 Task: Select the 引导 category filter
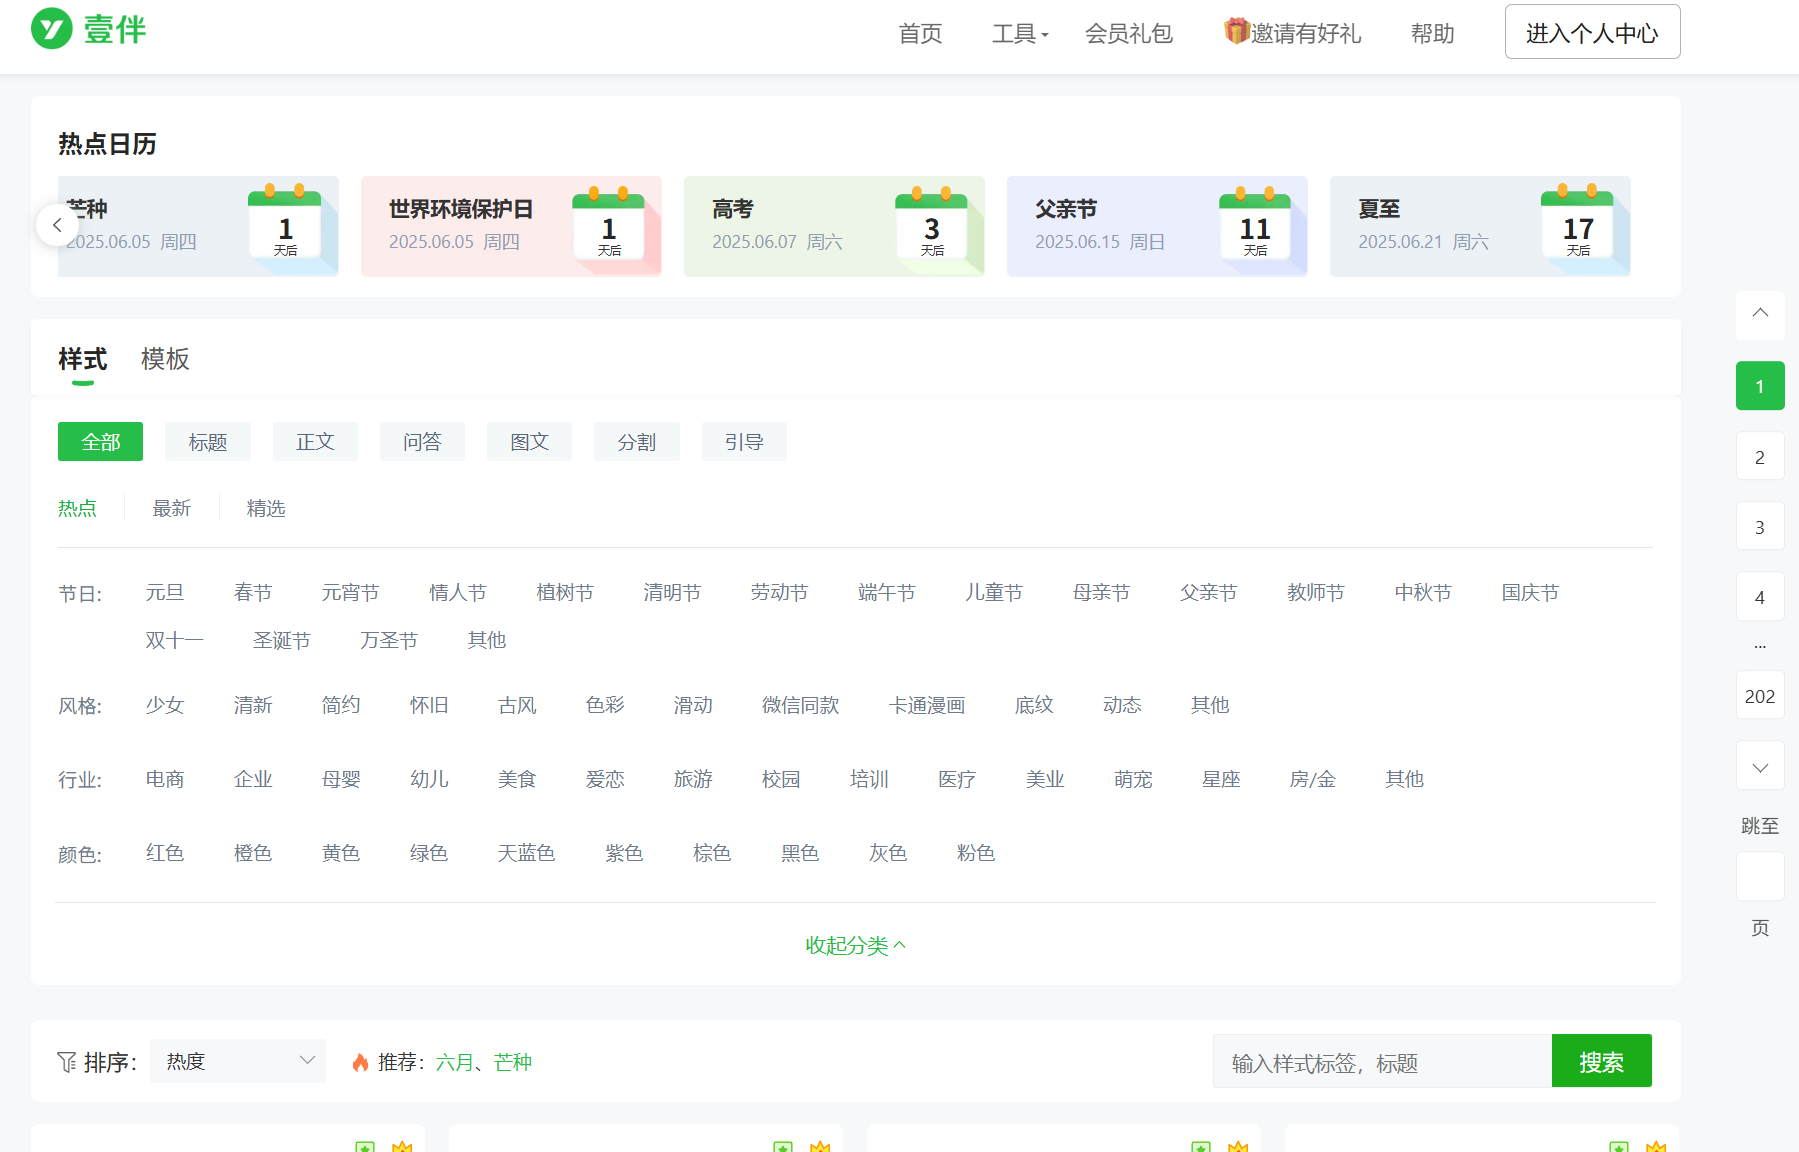click(x=744, y=442)
